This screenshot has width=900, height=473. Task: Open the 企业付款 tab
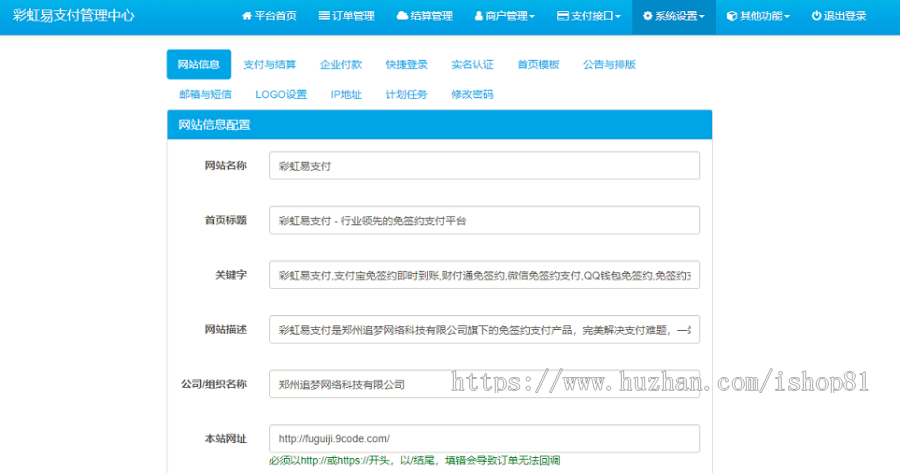point(341,64)
